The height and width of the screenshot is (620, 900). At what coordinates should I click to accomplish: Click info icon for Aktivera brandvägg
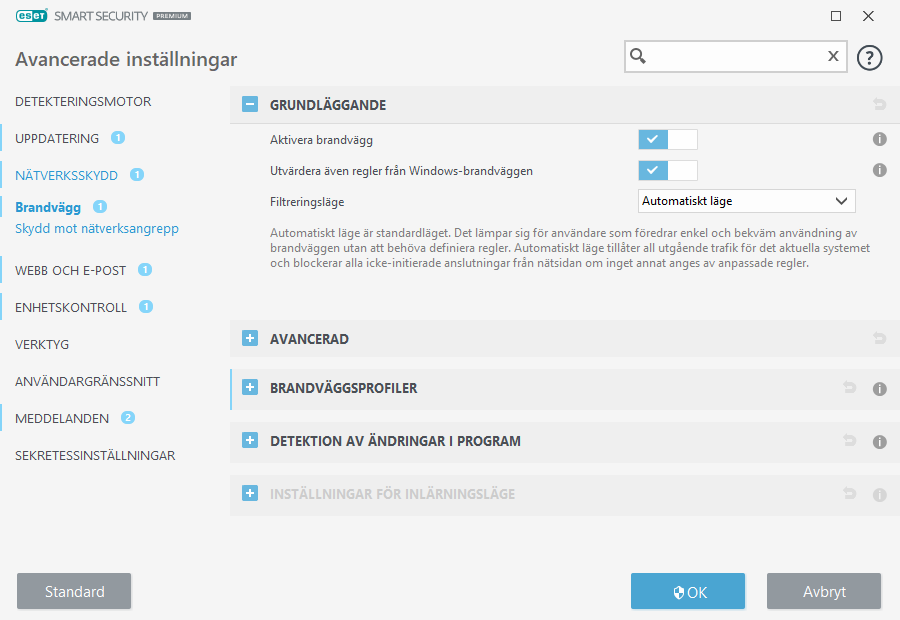pos(879,140)
